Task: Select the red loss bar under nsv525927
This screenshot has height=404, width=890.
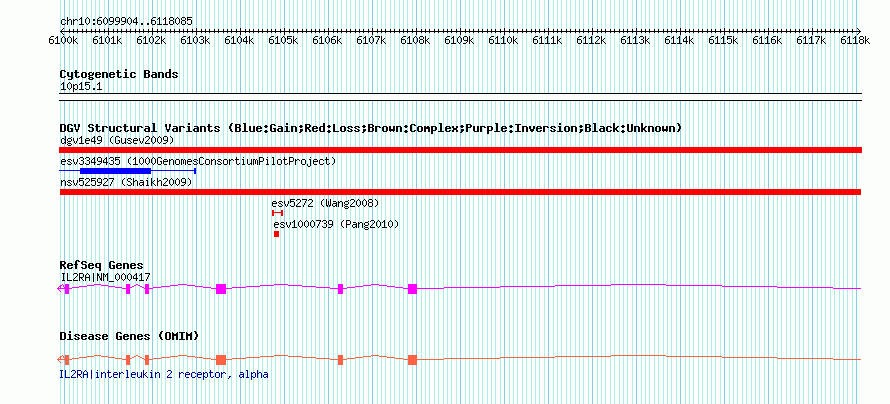Action: point(460,192)
